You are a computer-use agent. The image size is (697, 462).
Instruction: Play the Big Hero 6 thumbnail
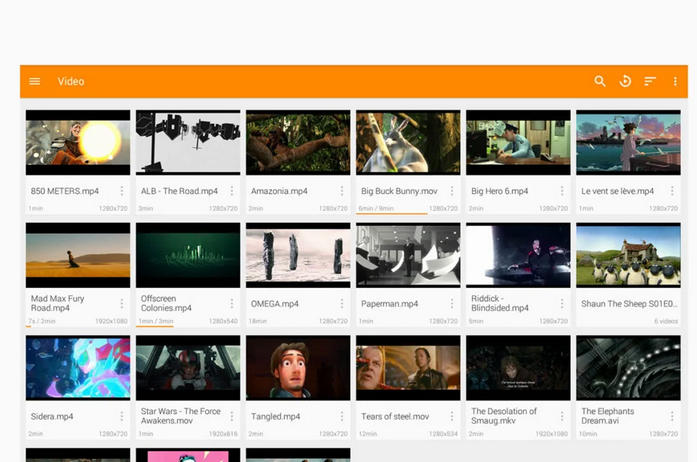pos(518,142)
